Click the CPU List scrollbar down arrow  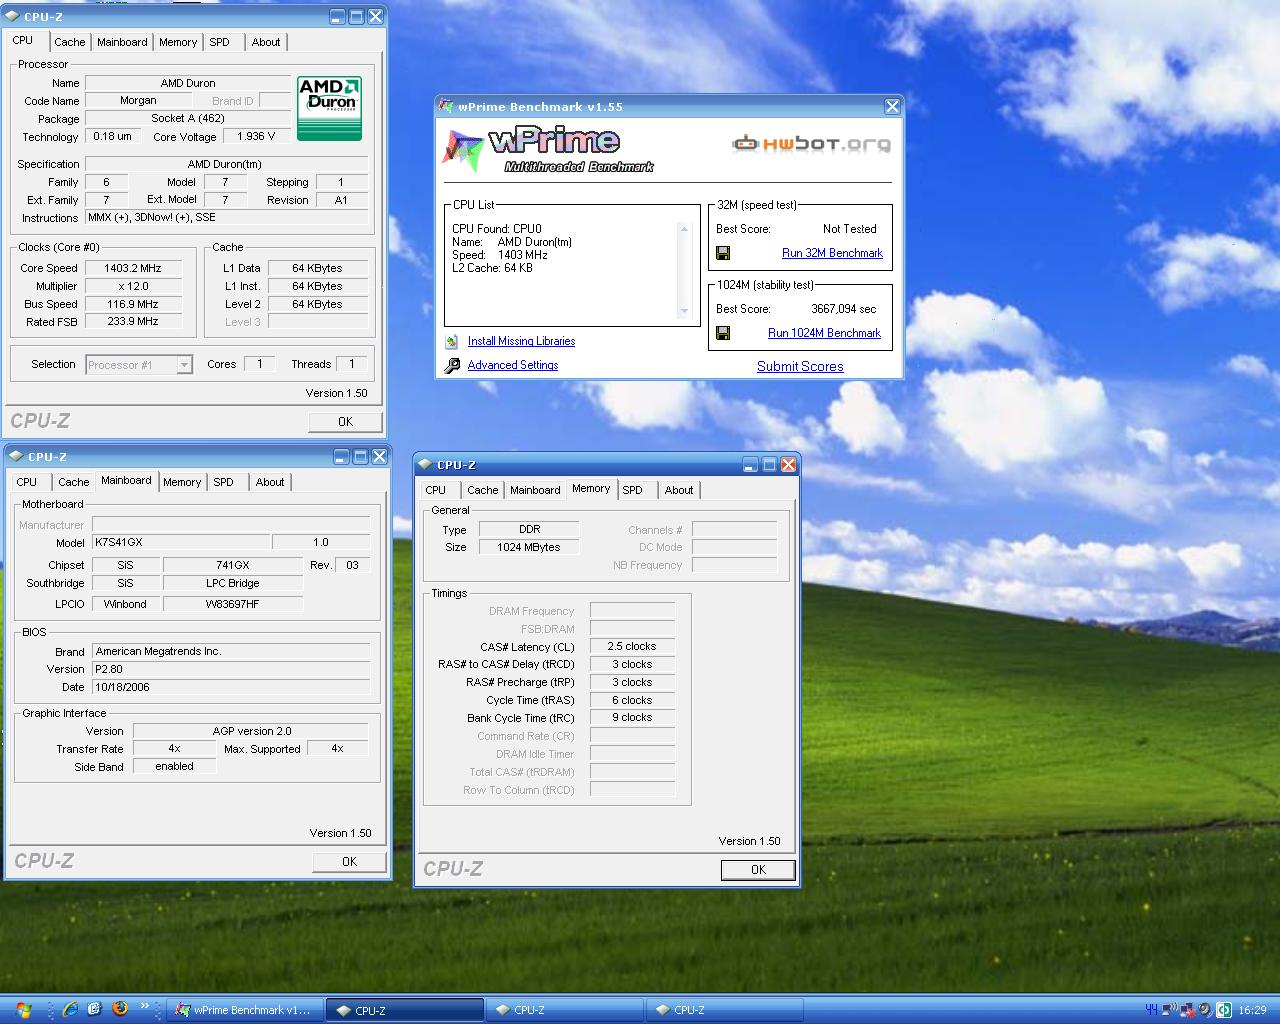[x=685, y=311]
